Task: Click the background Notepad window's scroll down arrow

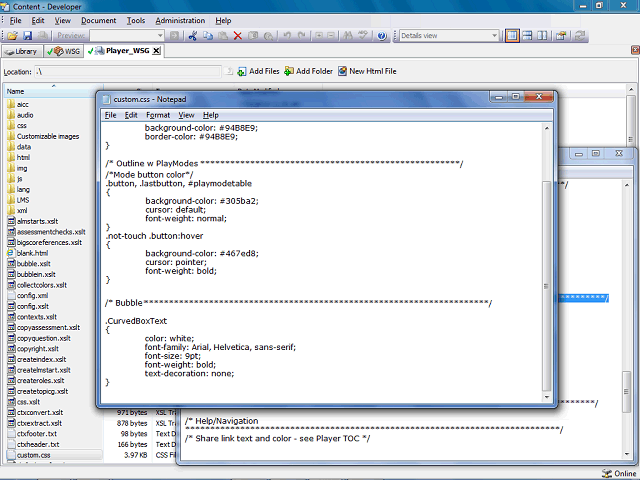Action: click(627, 454)
